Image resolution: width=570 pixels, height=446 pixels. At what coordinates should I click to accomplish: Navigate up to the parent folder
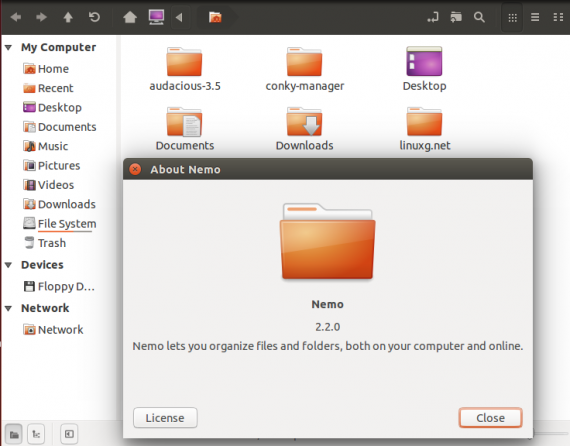(x=68, y=17)
